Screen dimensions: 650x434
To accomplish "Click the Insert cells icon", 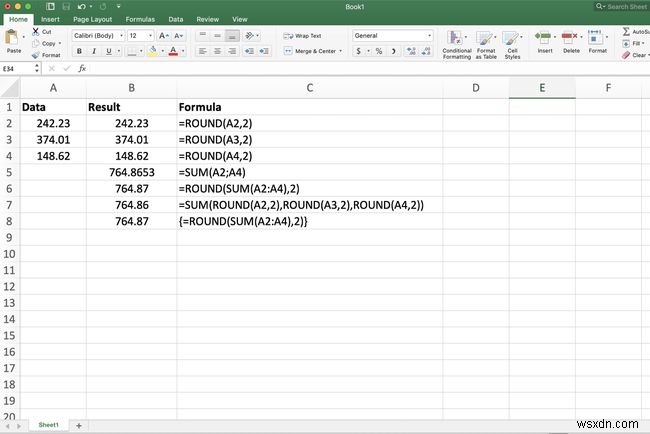I will tap(543, 37).
